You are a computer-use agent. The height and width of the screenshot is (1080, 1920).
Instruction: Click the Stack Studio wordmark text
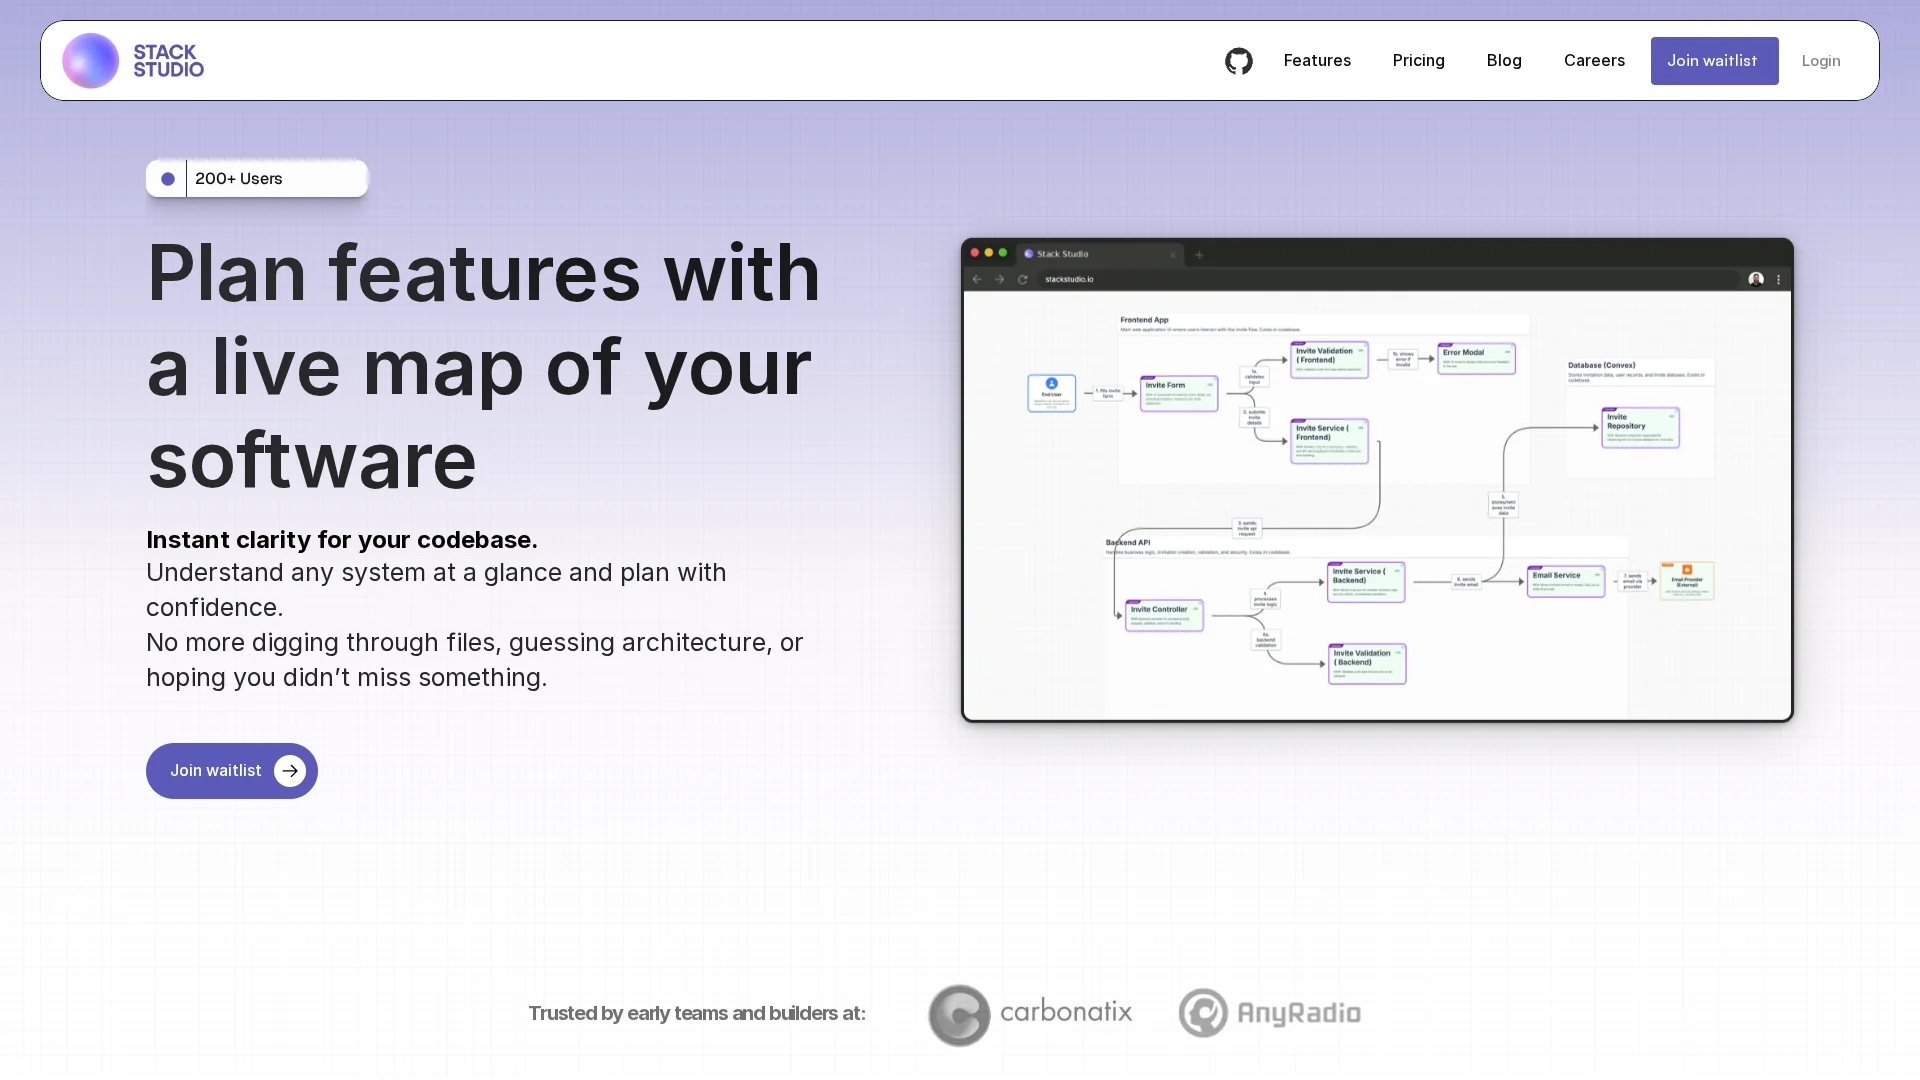tap(169, 61)
